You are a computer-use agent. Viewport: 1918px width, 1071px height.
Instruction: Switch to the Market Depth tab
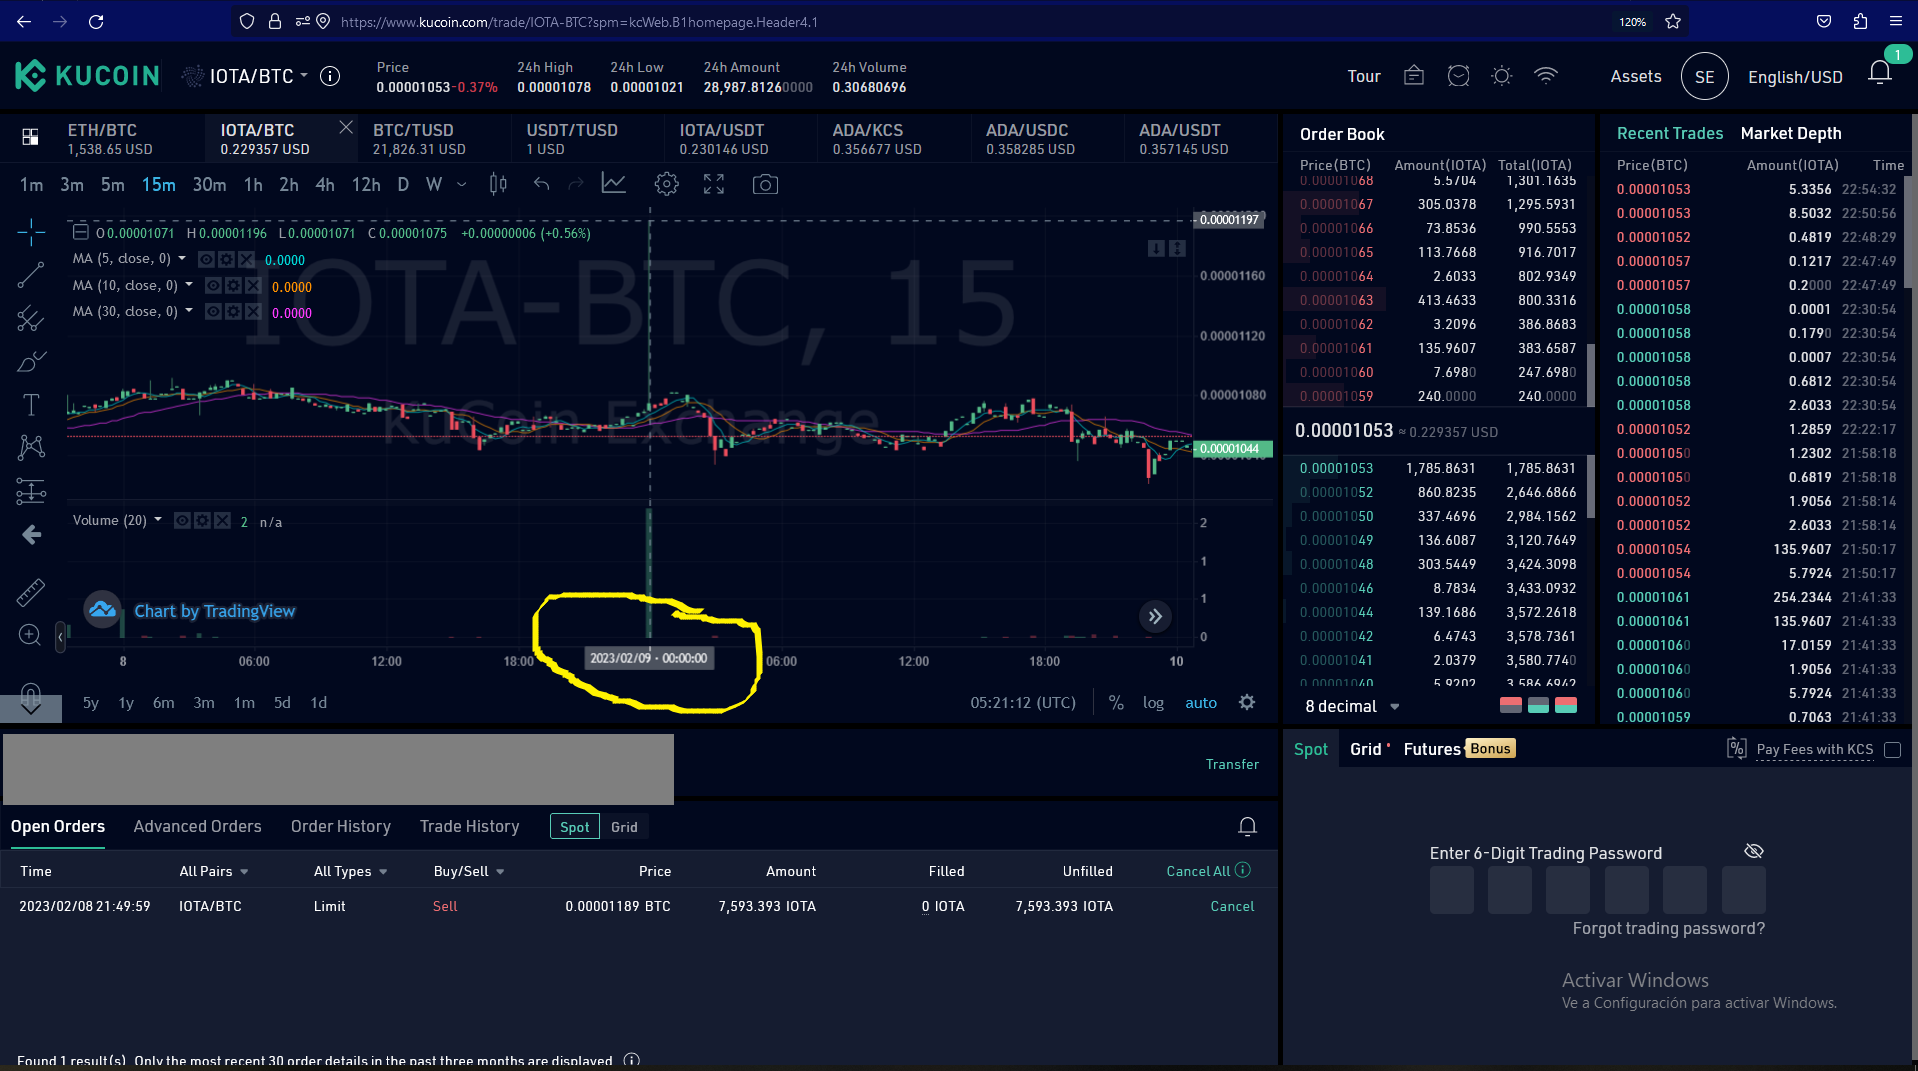(x=1790, y=133)
